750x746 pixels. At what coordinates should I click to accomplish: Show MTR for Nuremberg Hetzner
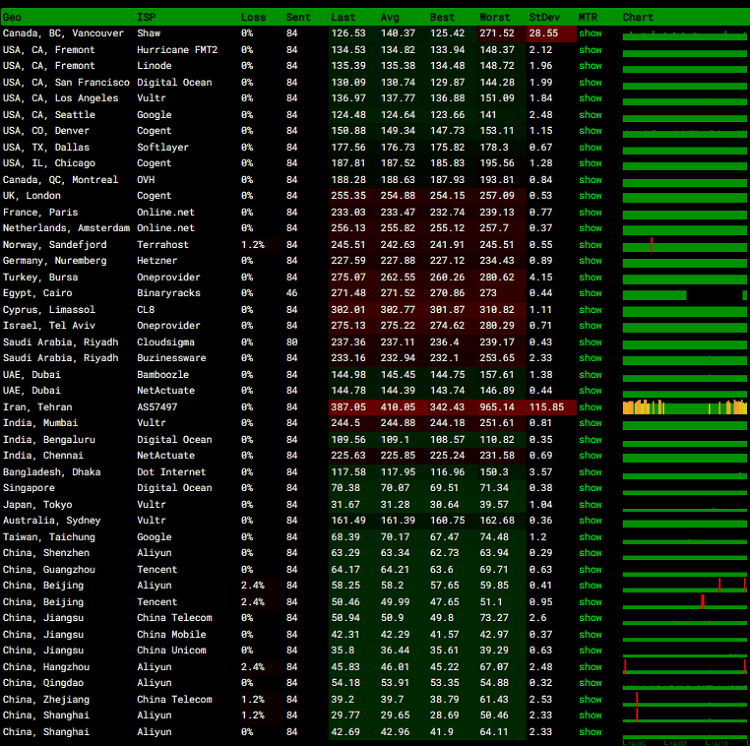pyautogui.click(x=590, y=261)
